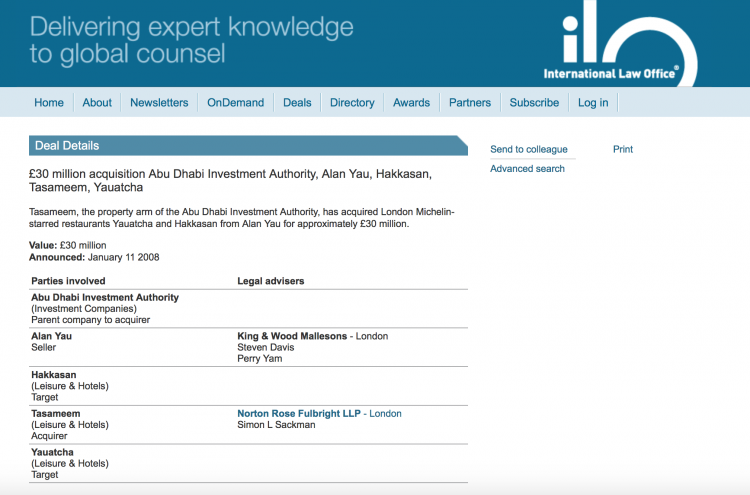Screen dimensions: 750x495
Task: Click the Print link
Action: (x=623, y=149)
